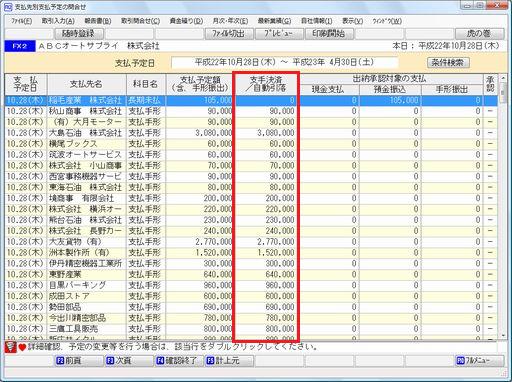Screen dimensions: 512x382
Task: Select the 筑波オートサービス row
Action: pos(251,155)
